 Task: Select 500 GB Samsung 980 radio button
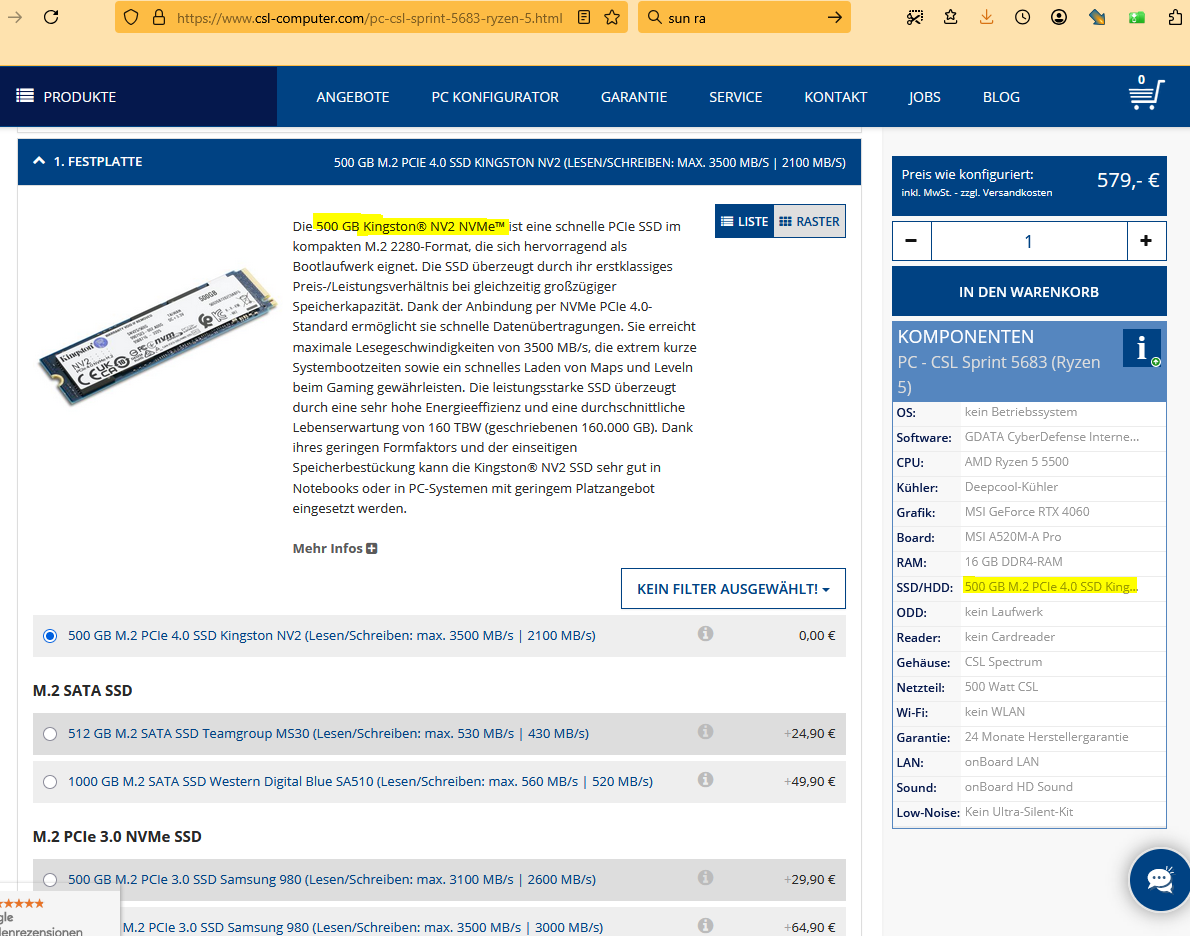pos(50,880)
